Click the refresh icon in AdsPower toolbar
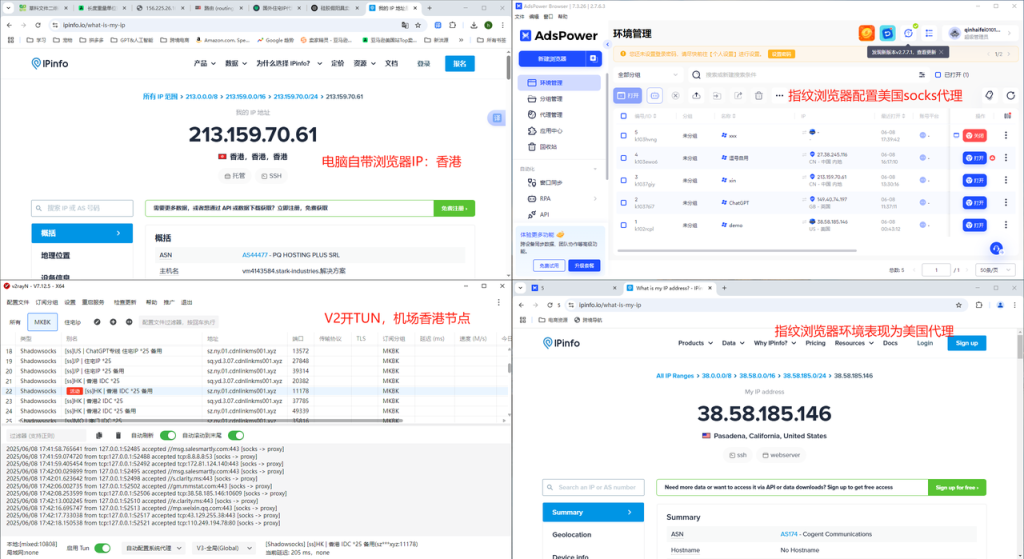1024x559 pixels. click(1011, 95)
